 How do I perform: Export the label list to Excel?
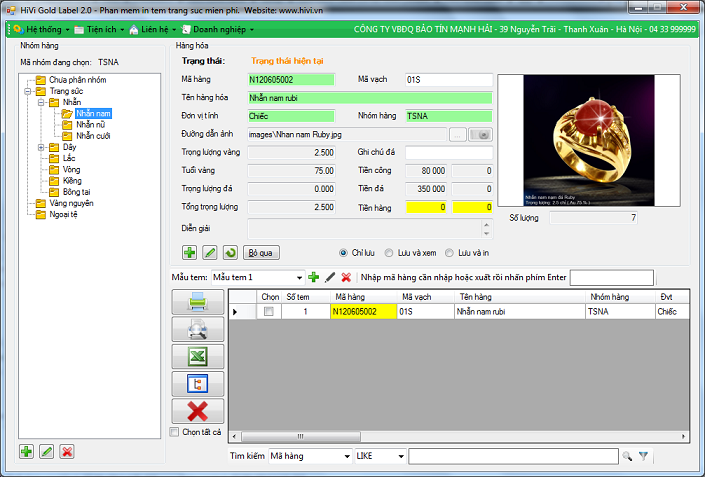198,356
